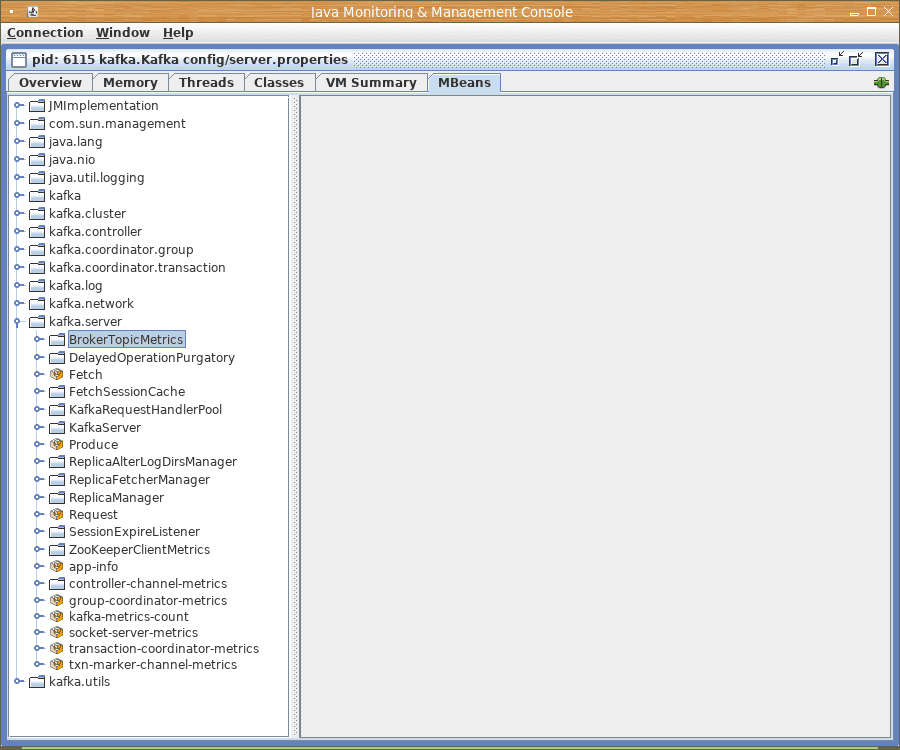Switch to the Overview tab
The height and width of the screenshot is (750, 900).
pyautogui.click(x=50, y=83)
